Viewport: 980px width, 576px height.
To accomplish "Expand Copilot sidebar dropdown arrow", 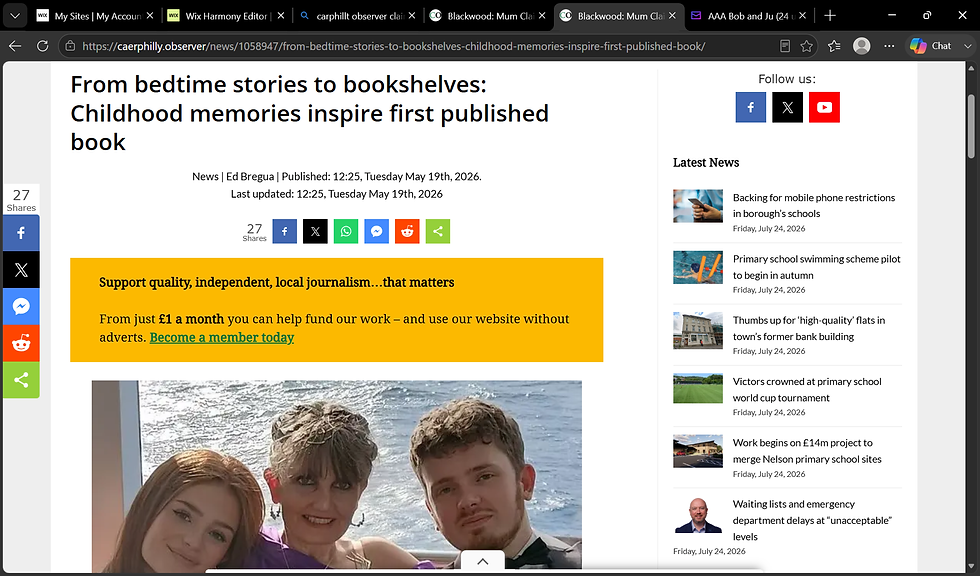I will [x=968, y=46].
